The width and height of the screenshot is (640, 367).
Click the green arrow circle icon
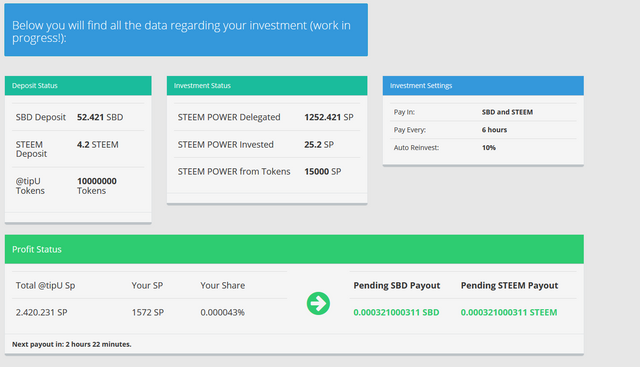coord(318,303)
